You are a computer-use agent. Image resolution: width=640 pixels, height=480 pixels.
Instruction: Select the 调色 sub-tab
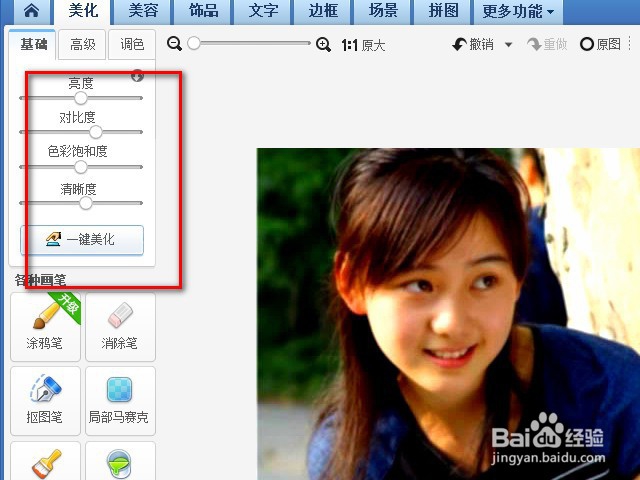click(x=132, y=44)
